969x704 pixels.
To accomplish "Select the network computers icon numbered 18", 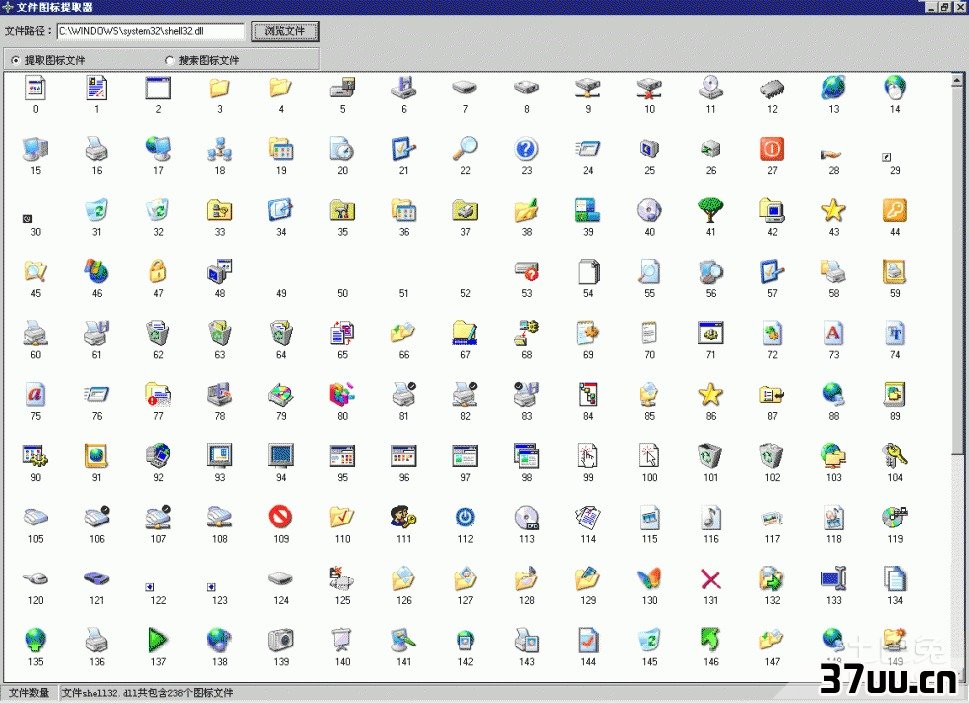I will coord(219,149).
